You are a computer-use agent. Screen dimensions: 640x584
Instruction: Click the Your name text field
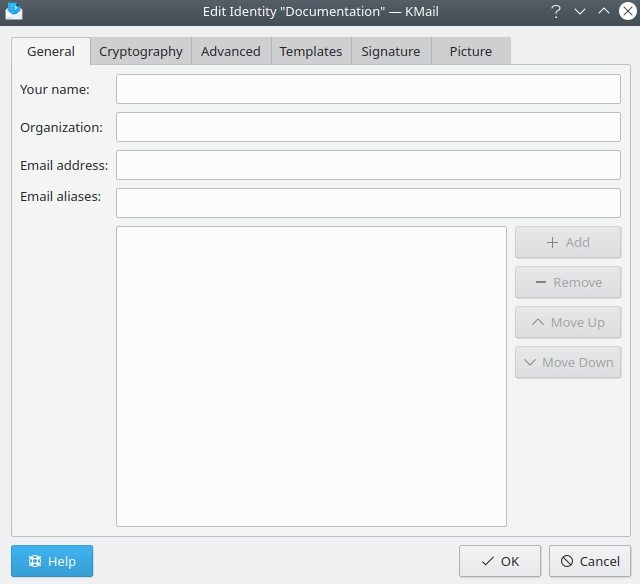pos(368,89)
